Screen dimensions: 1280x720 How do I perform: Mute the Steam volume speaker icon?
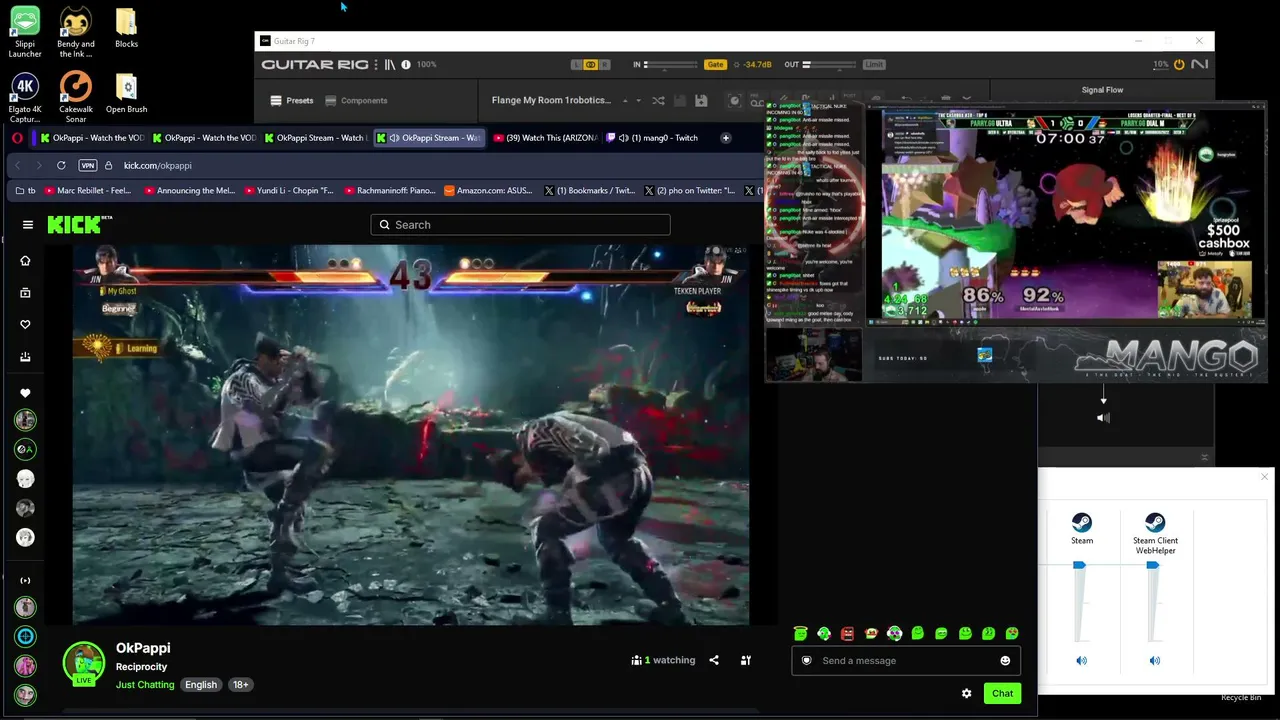1081,660
